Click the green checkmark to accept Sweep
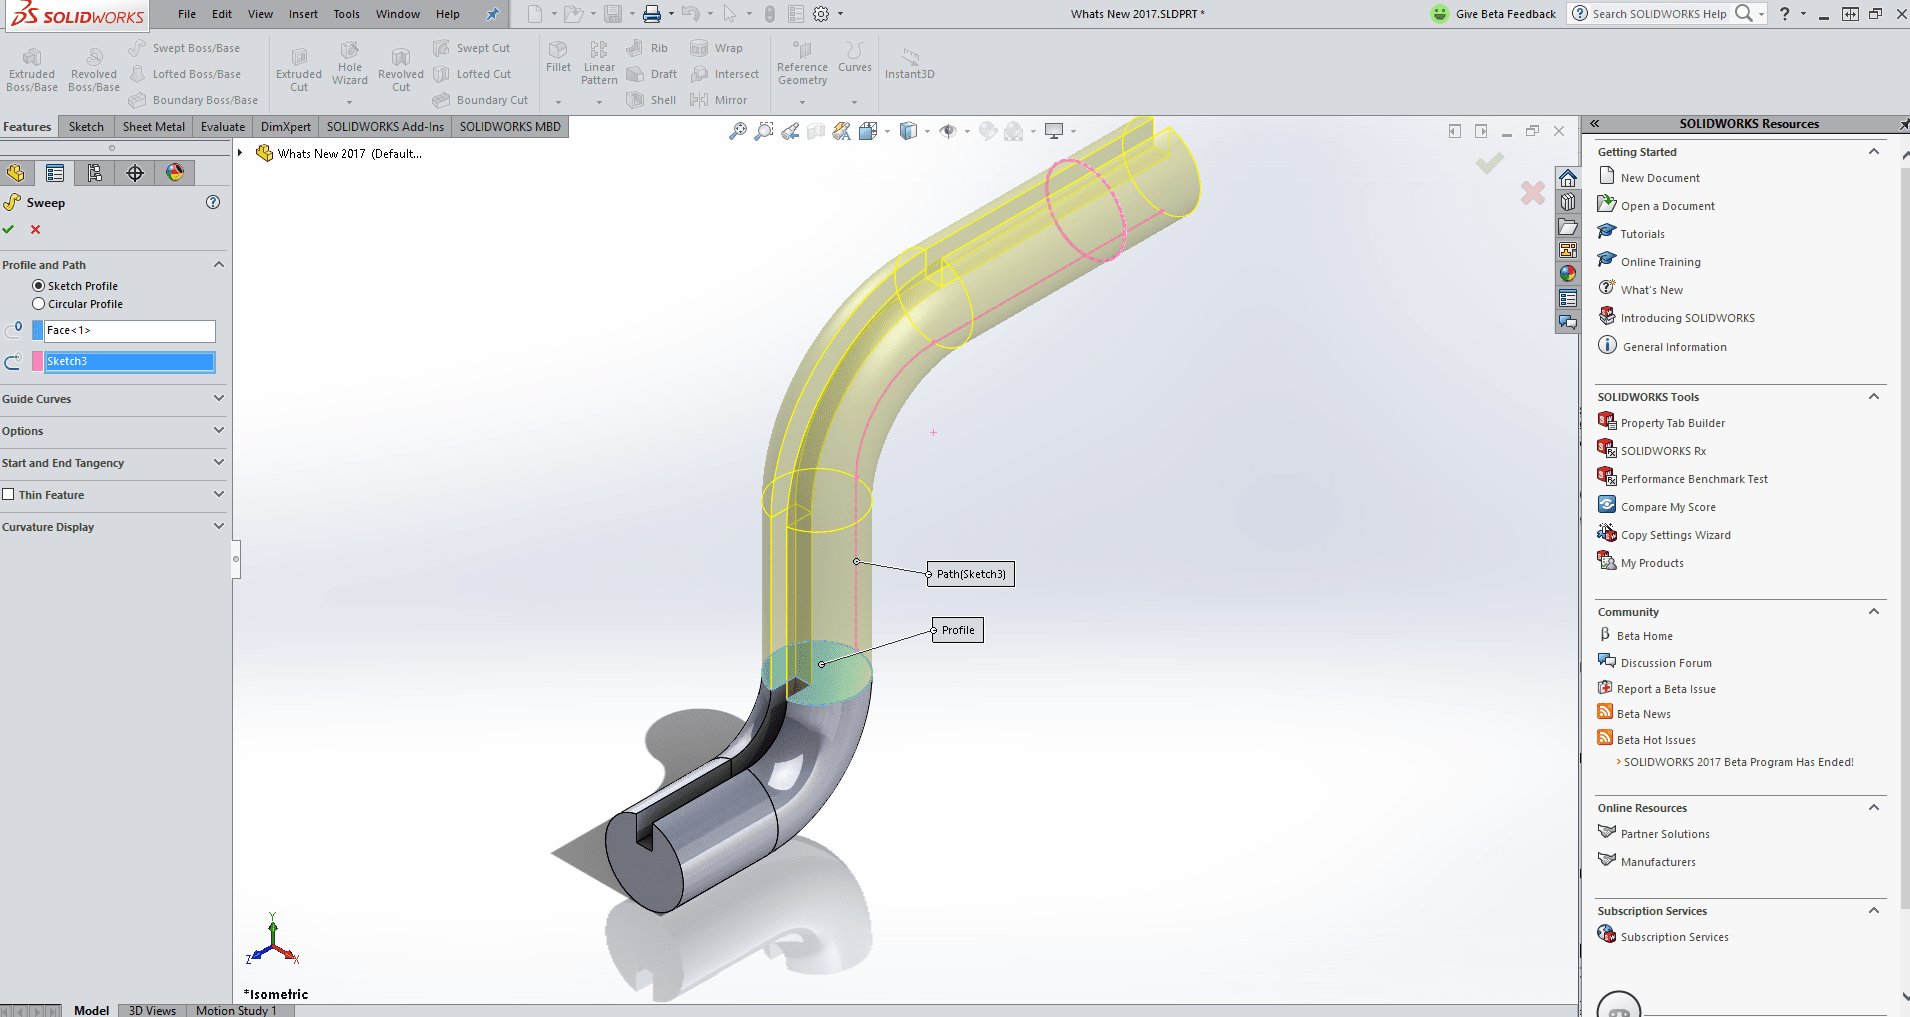This screenshot has height=1017, width=1910. click(9, 230)
